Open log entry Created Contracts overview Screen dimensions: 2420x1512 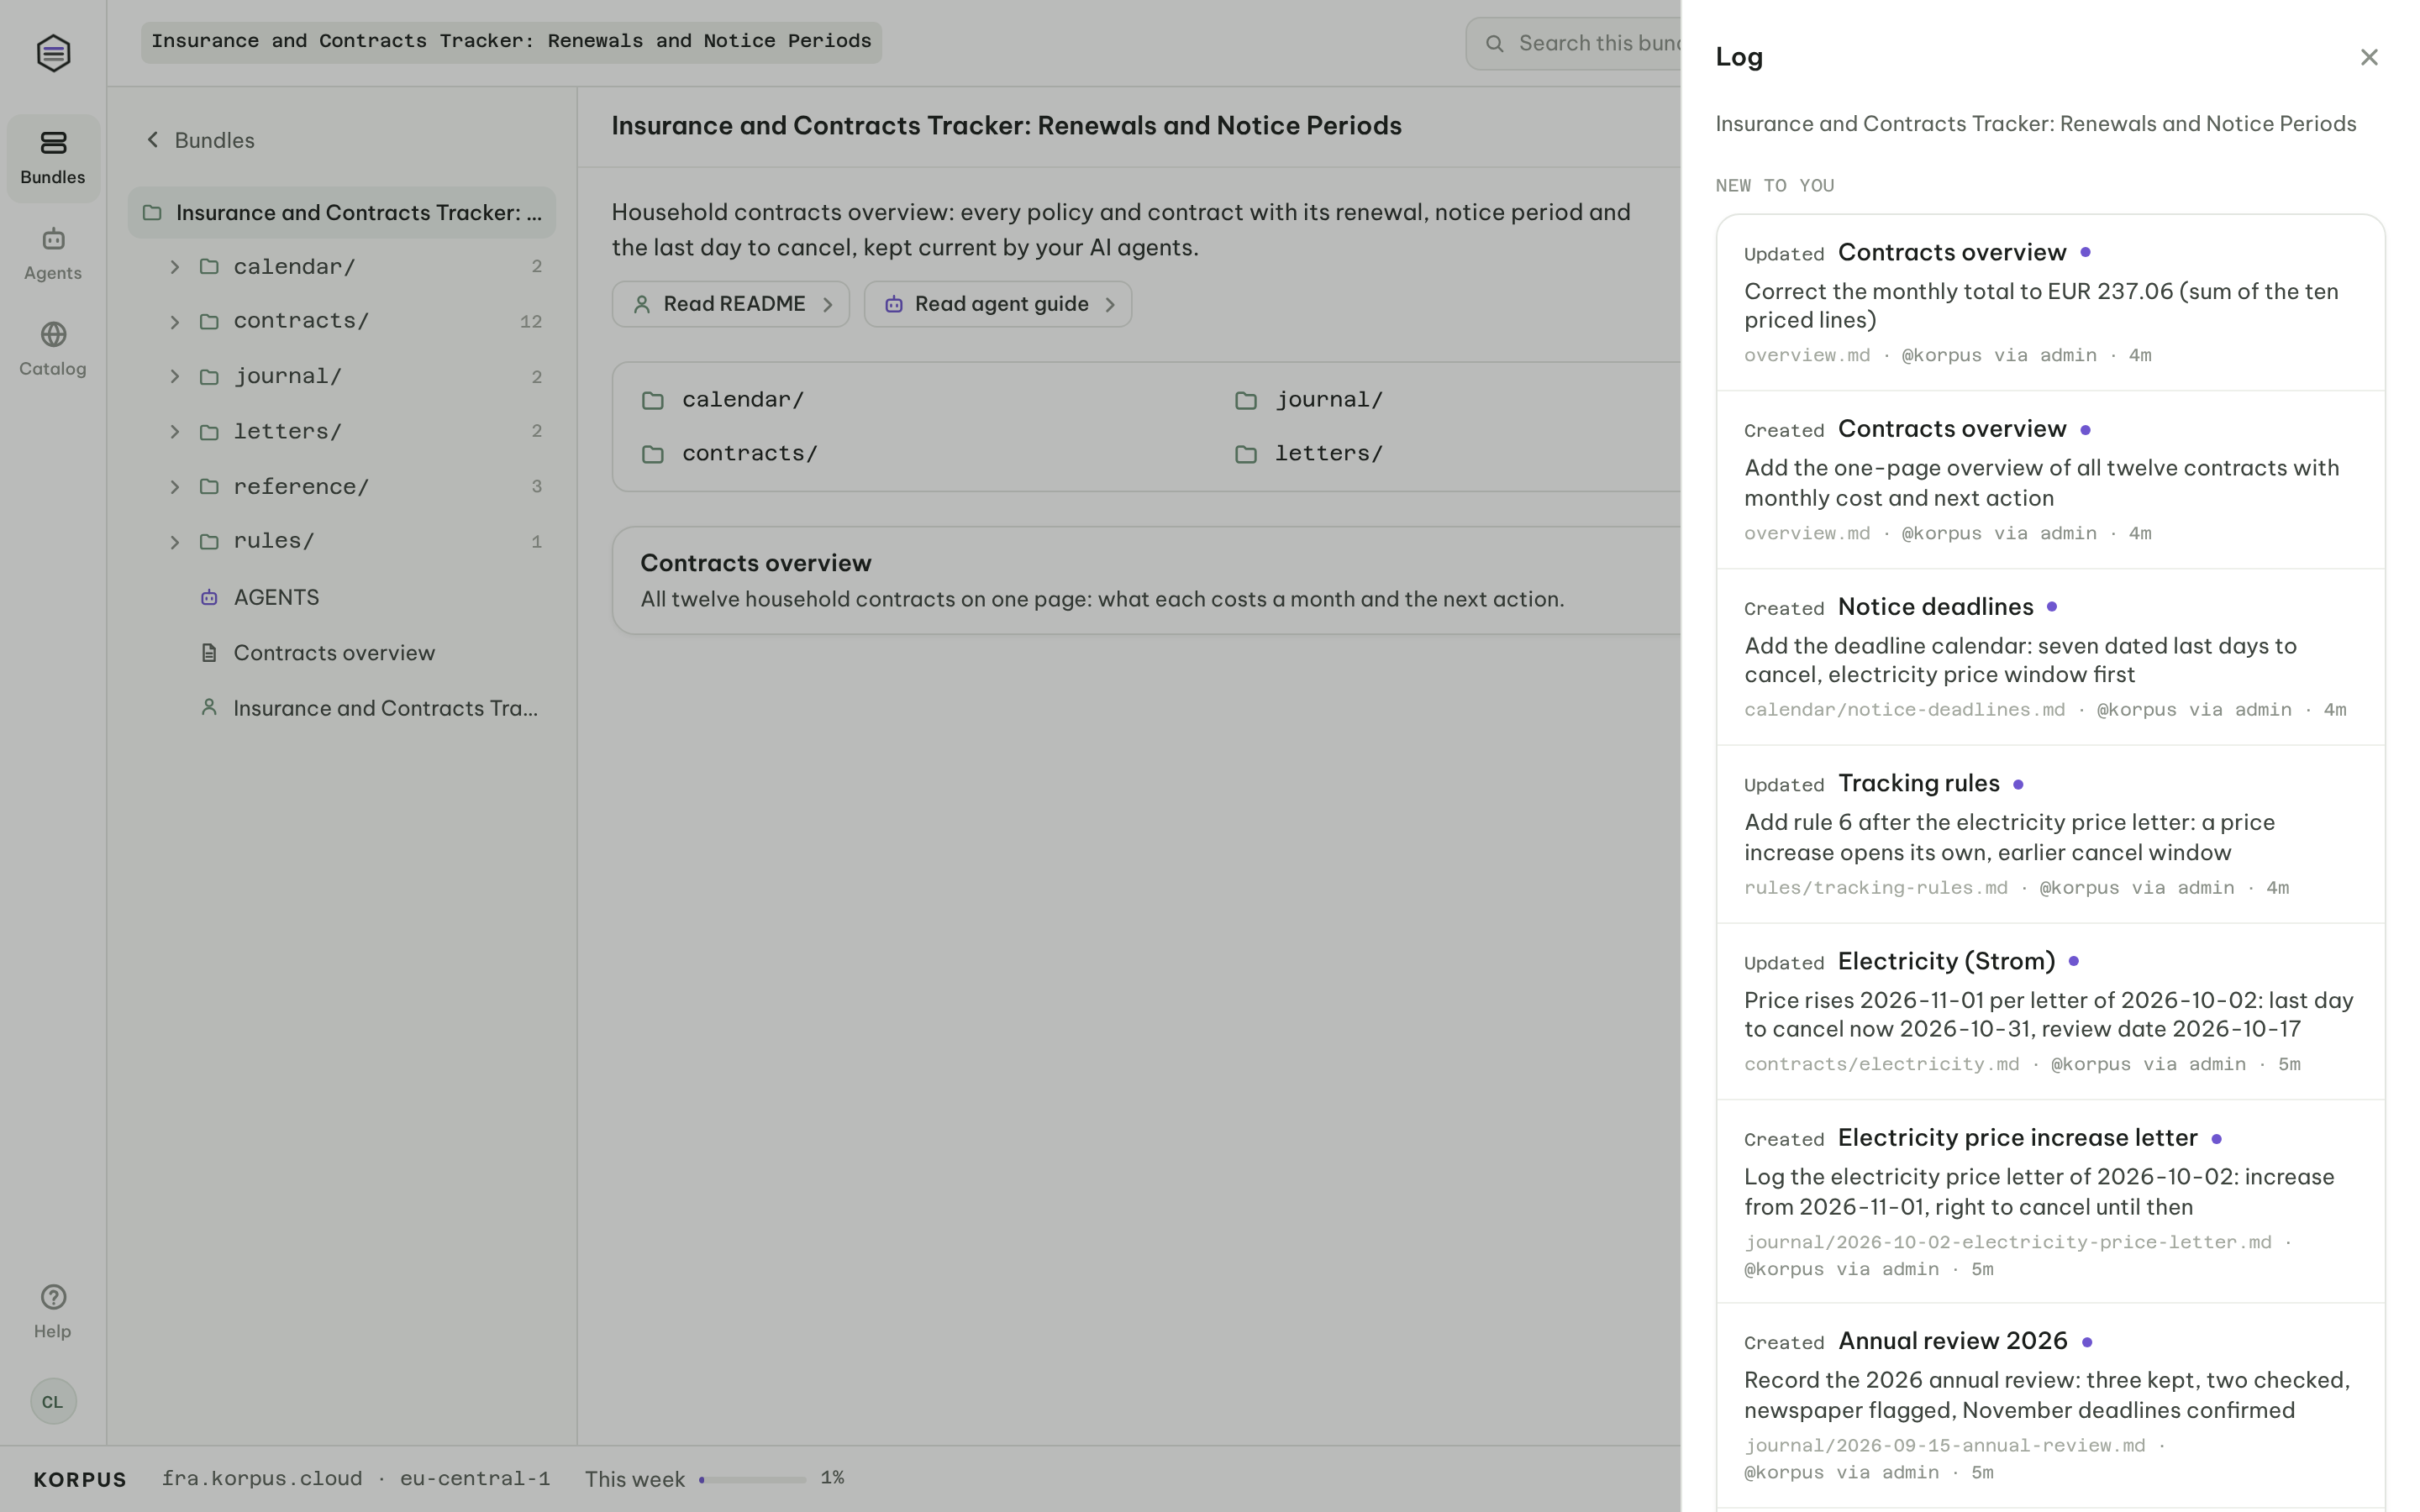[x=2050, y=480]
